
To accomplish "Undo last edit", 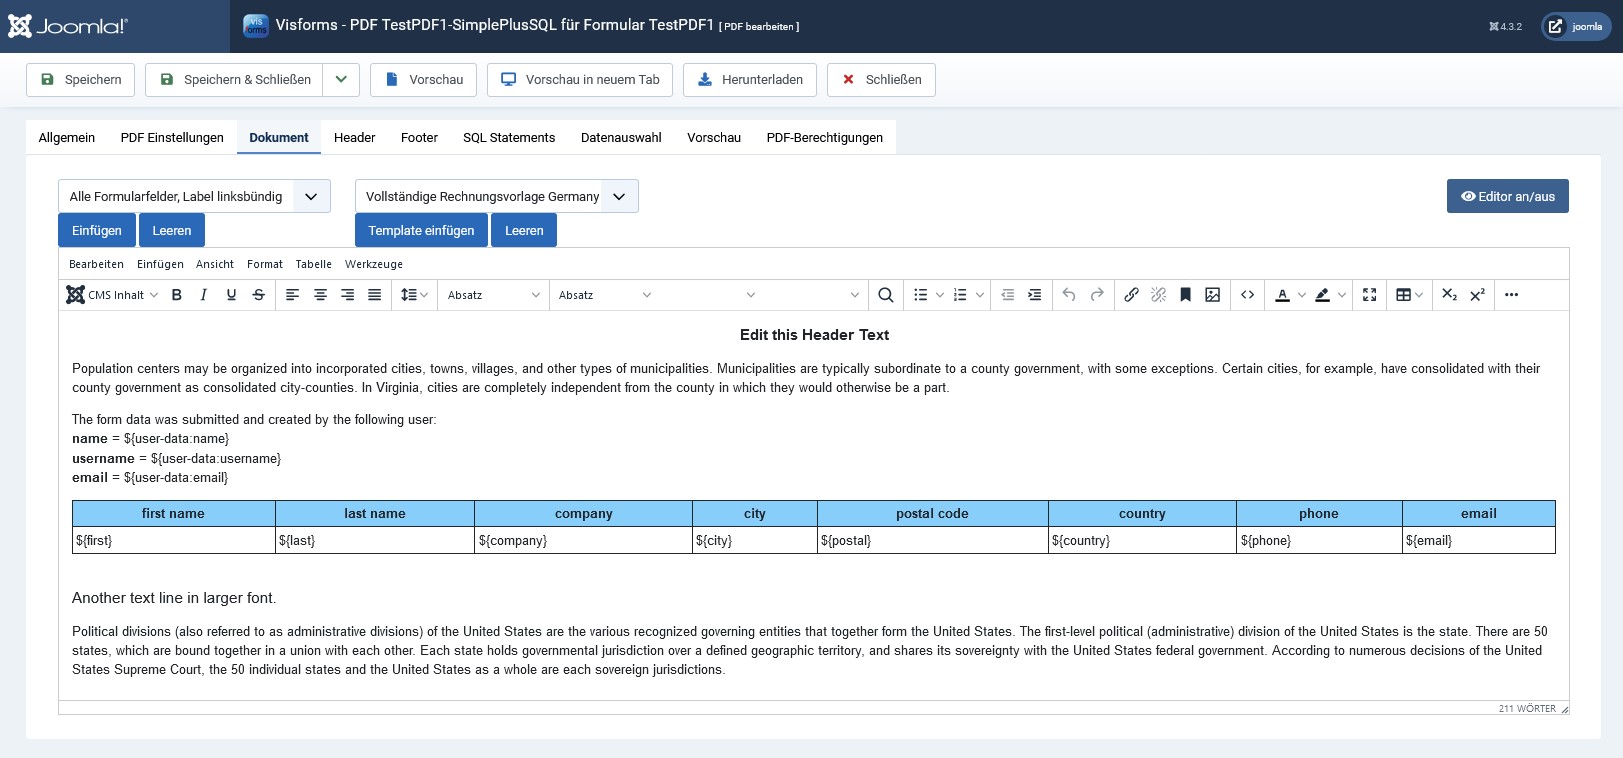I will [1069, 295].
